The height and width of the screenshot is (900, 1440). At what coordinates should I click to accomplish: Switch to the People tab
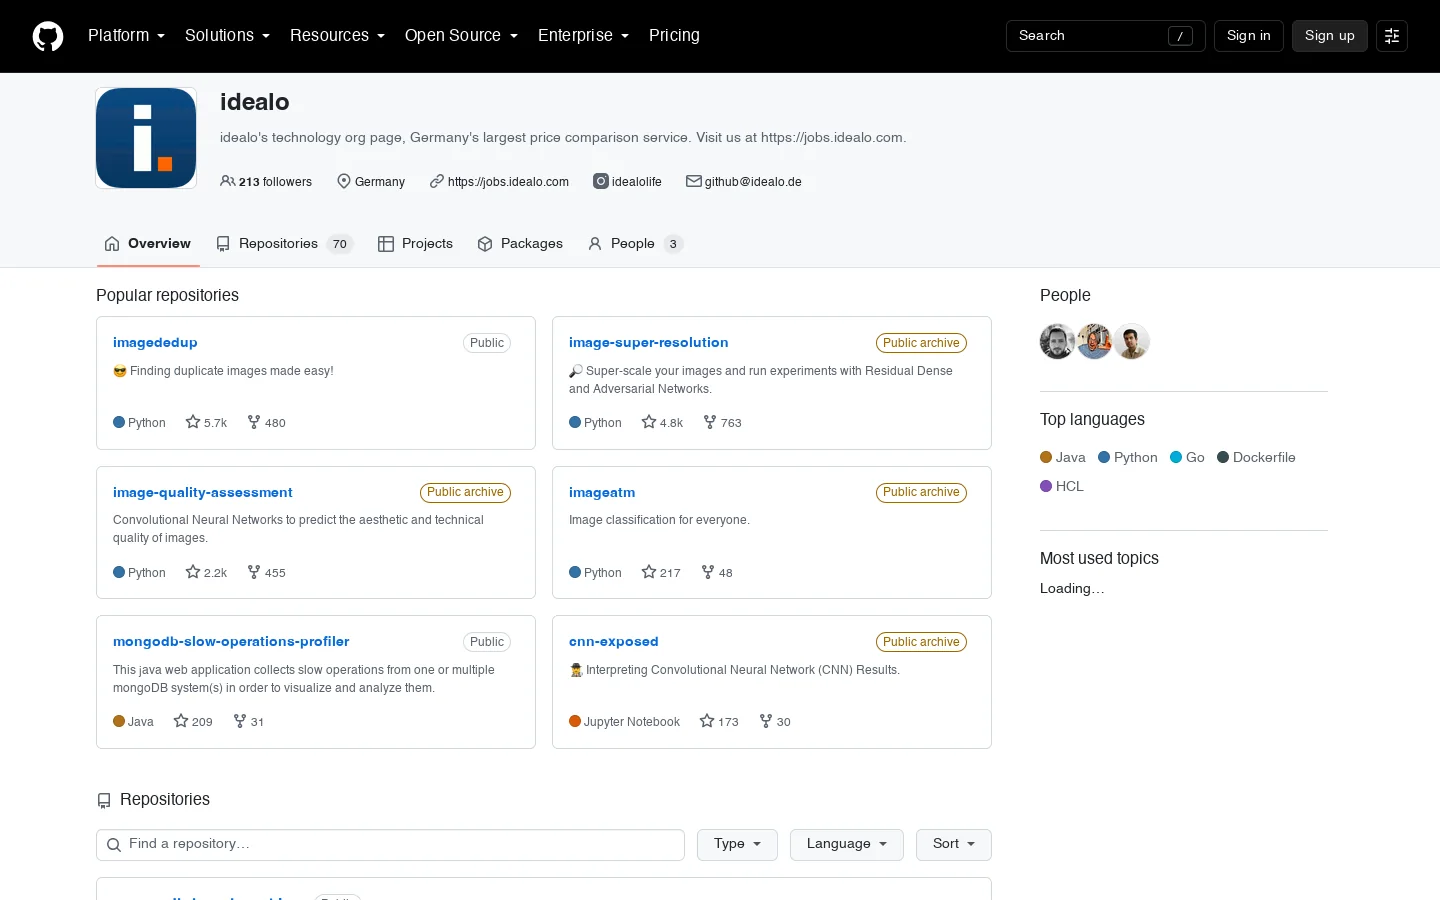pyautogui.click(x=635, y=244)
